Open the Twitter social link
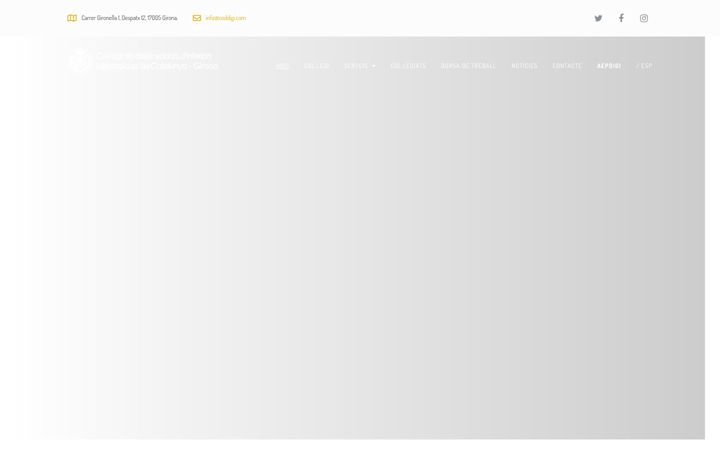This screenshot has height=450, width=720. pyautogui.click(x=598, y=18)
